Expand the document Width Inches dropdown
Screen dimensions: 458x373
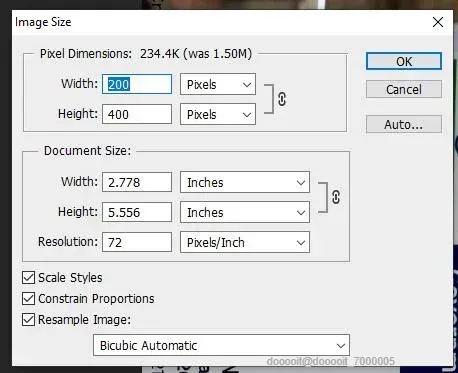[x=245, y=182]
